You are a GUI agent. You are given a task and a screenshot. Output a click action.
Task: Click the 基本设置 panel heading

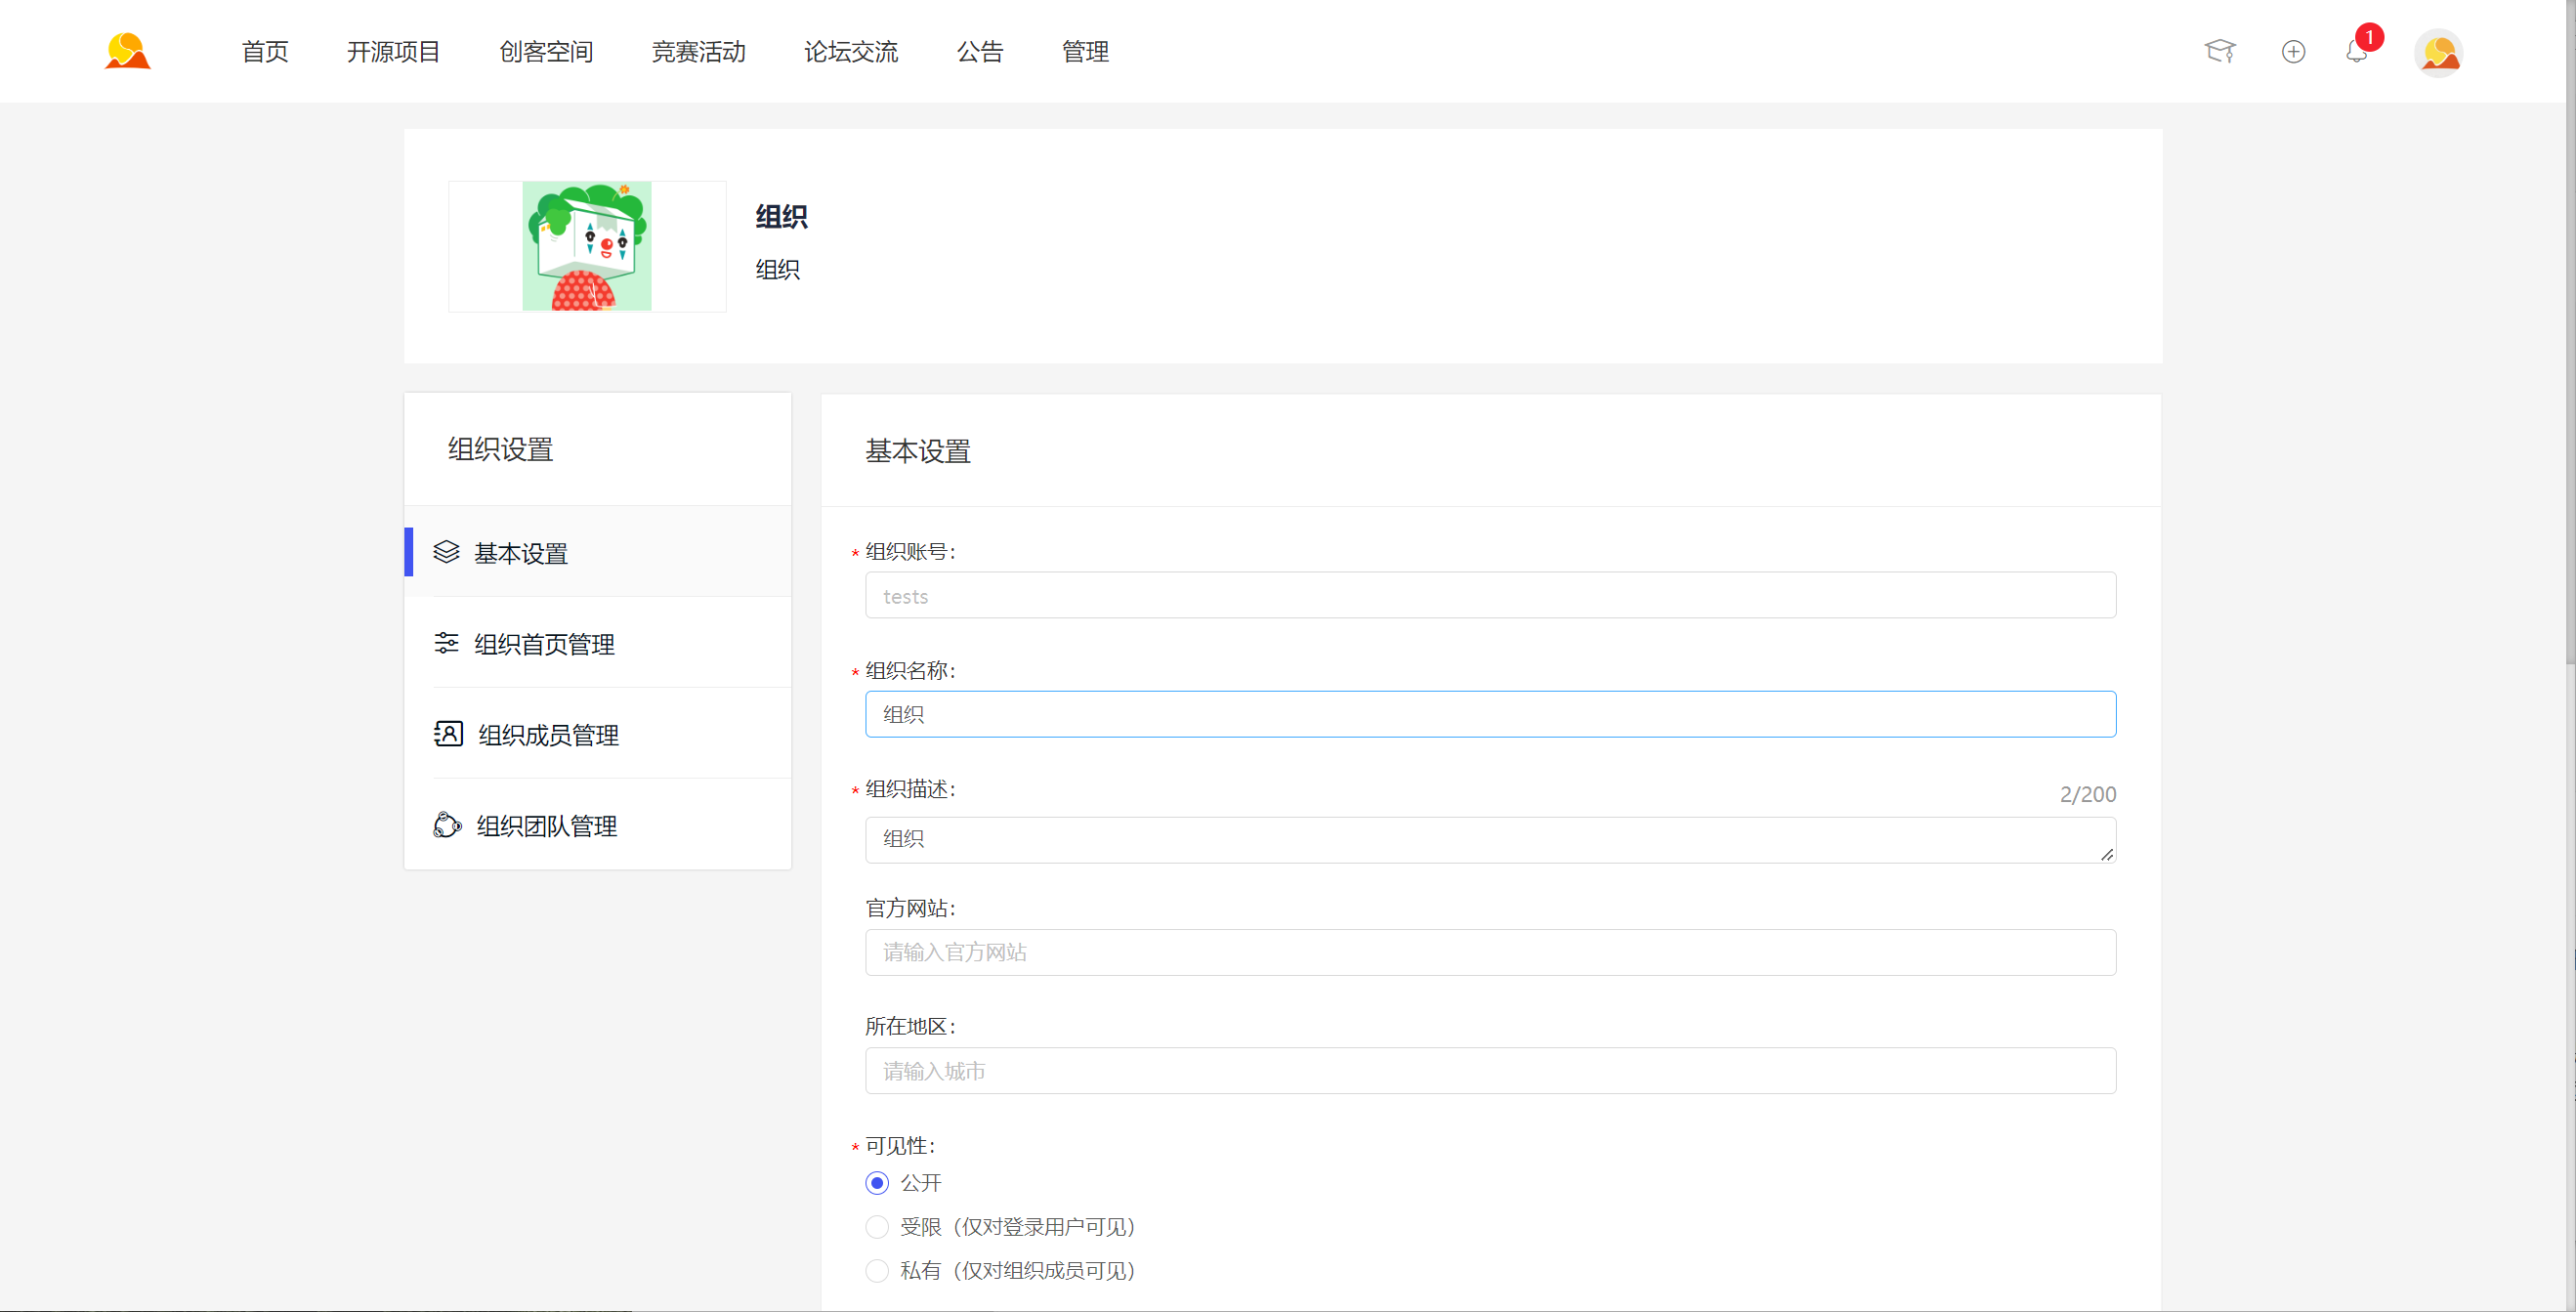click(917, 451)
